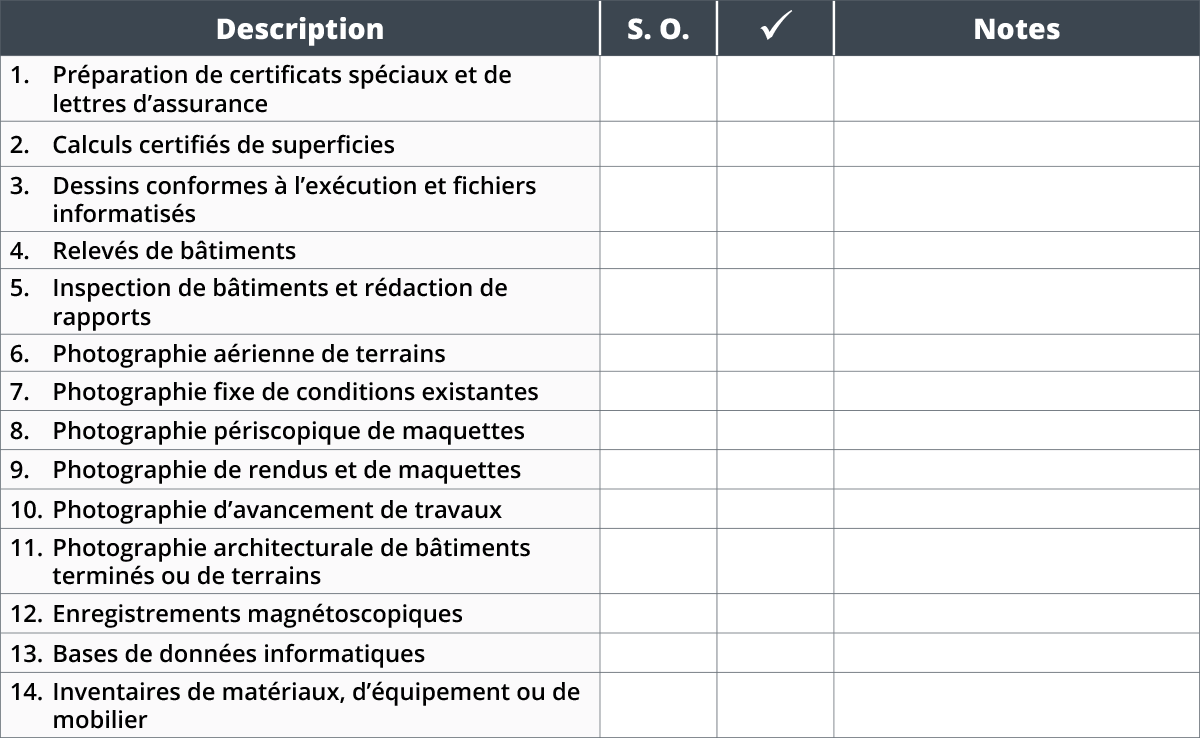Click the Notes column header
The height and width of the screenshot is (738, 1200).
[1017, 28]
